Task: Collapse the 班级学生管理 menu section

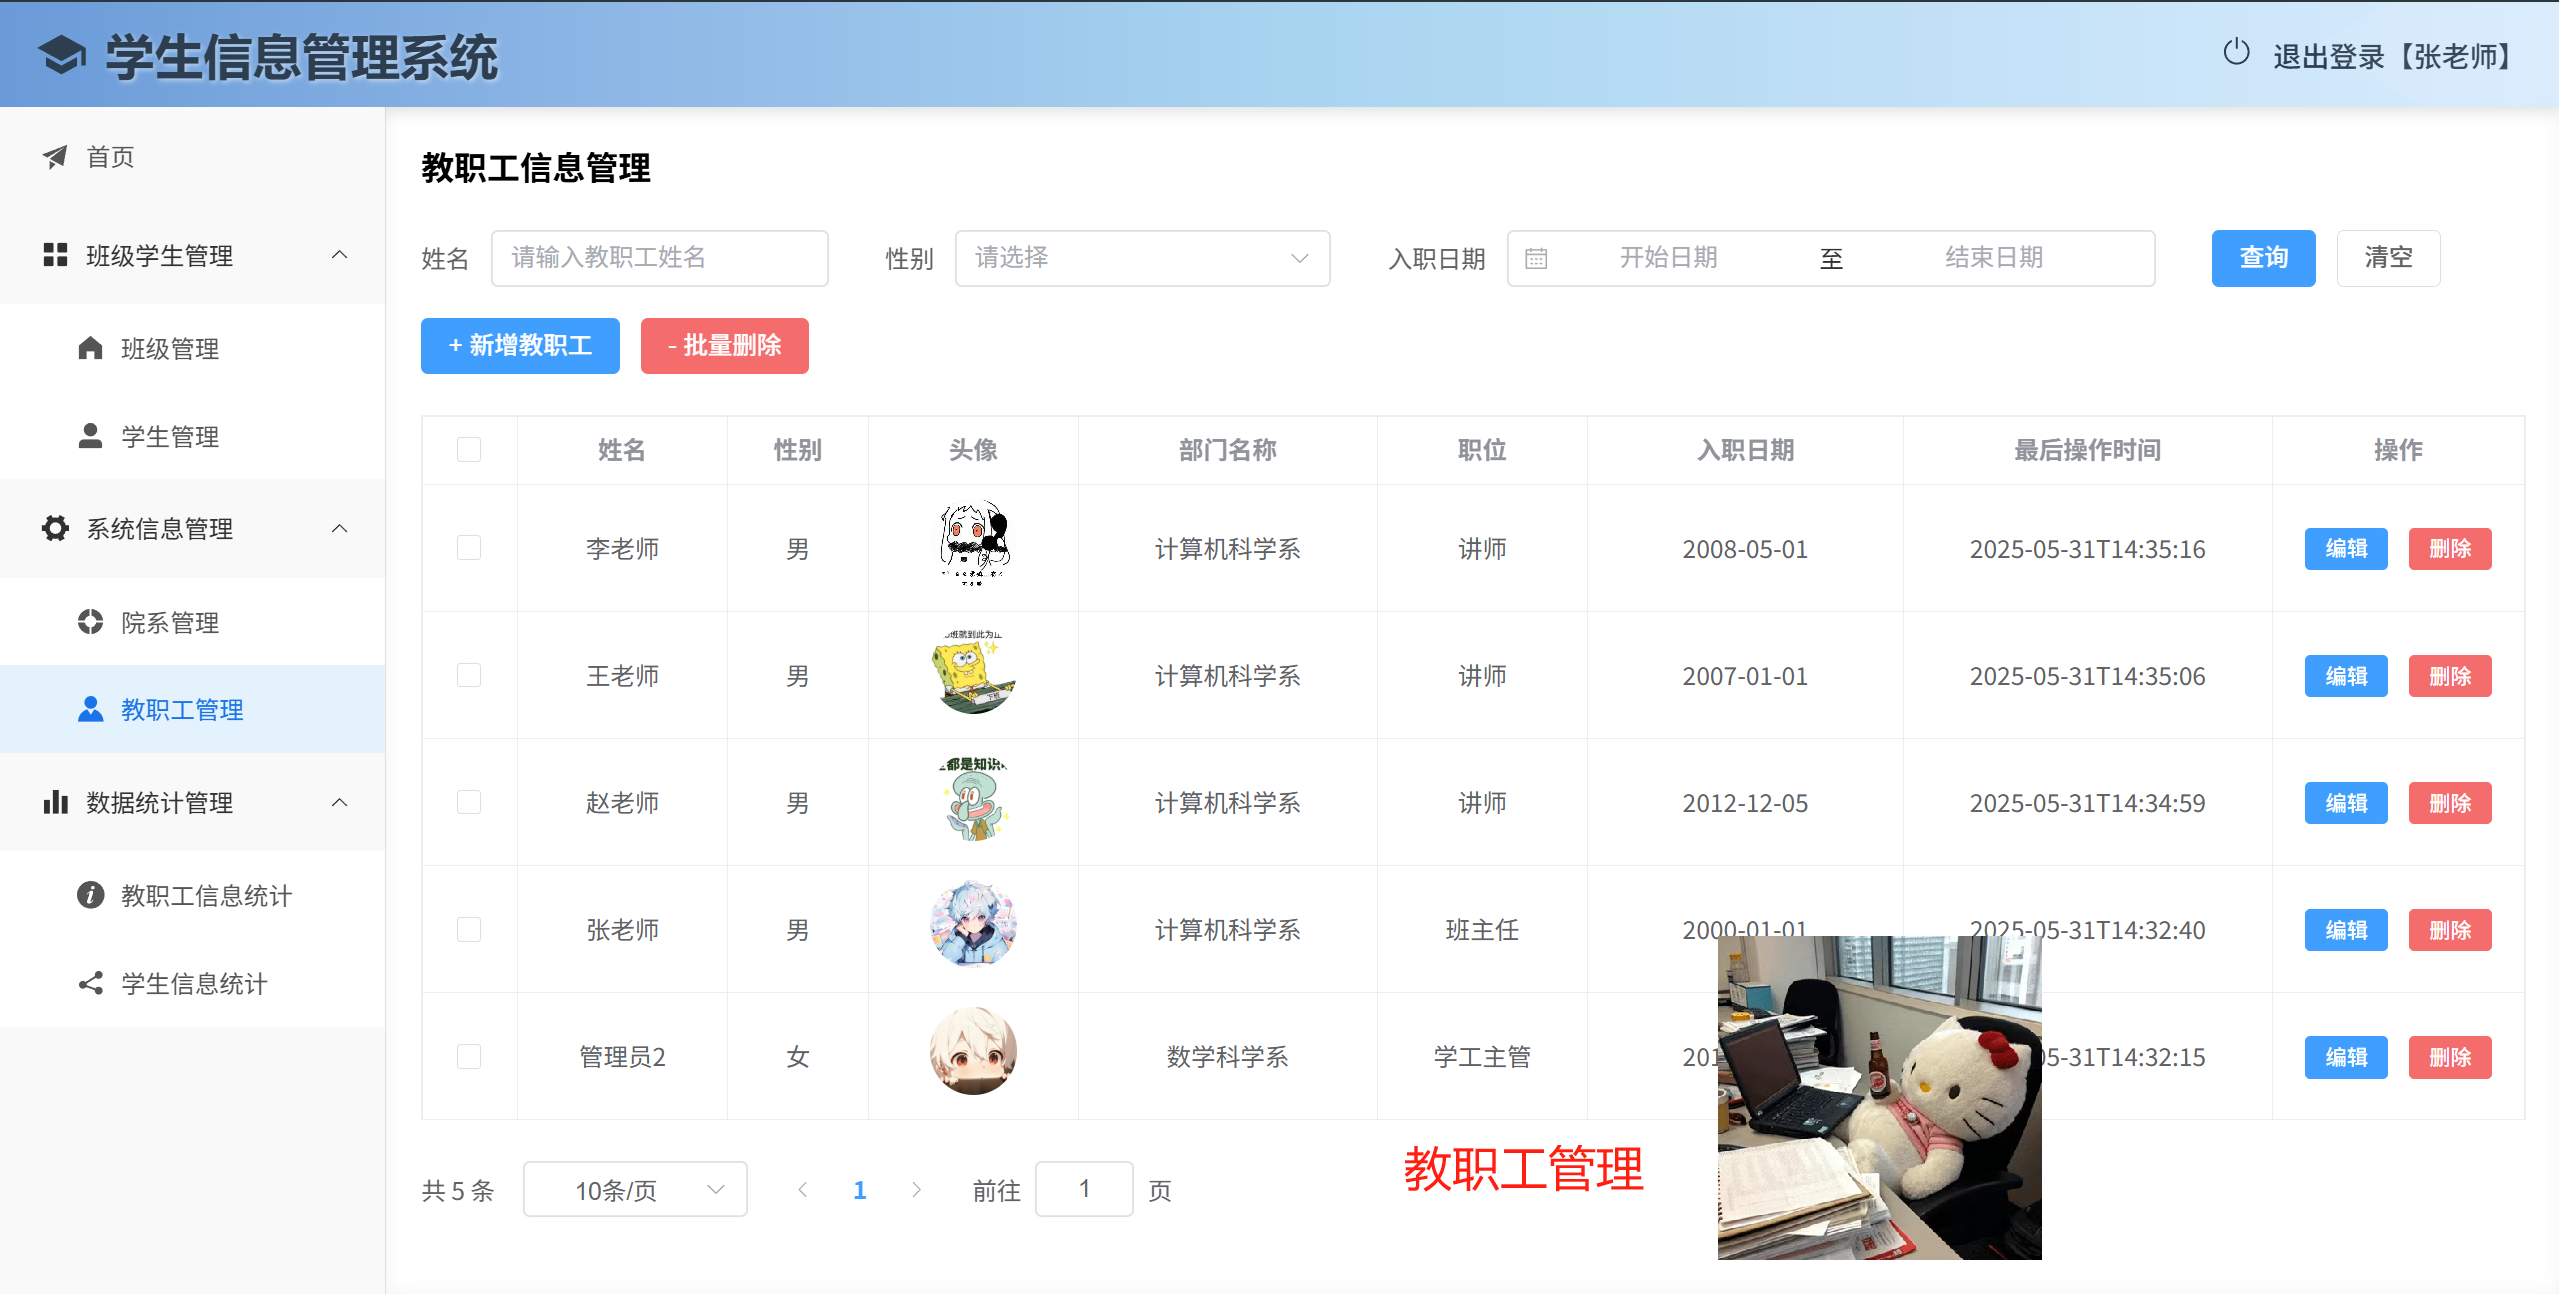Action: point(340,255)
